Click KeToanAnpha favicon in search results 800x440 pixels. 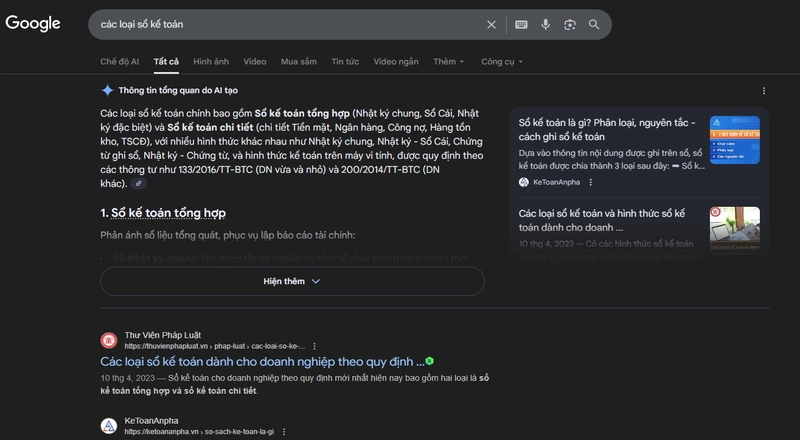(x=109, y=426)
